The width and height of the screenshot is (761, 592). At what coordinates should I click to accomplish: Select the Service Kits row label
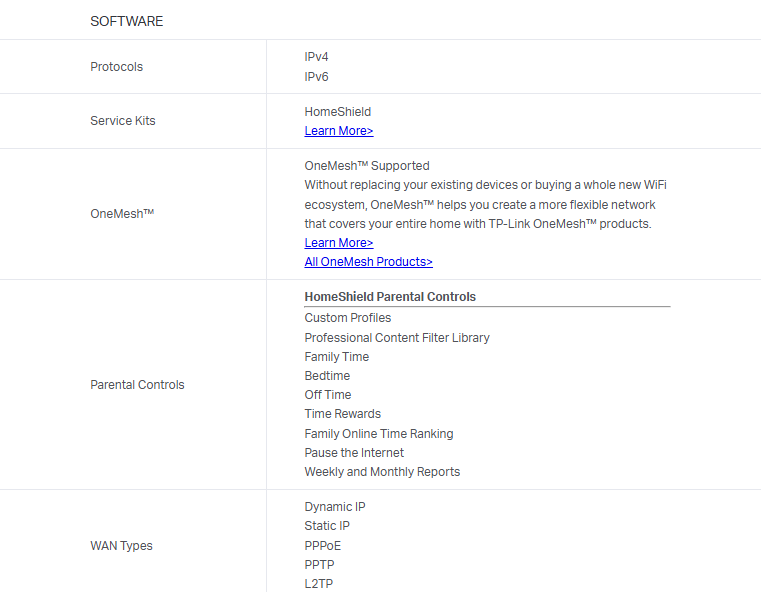click(123, 121)
